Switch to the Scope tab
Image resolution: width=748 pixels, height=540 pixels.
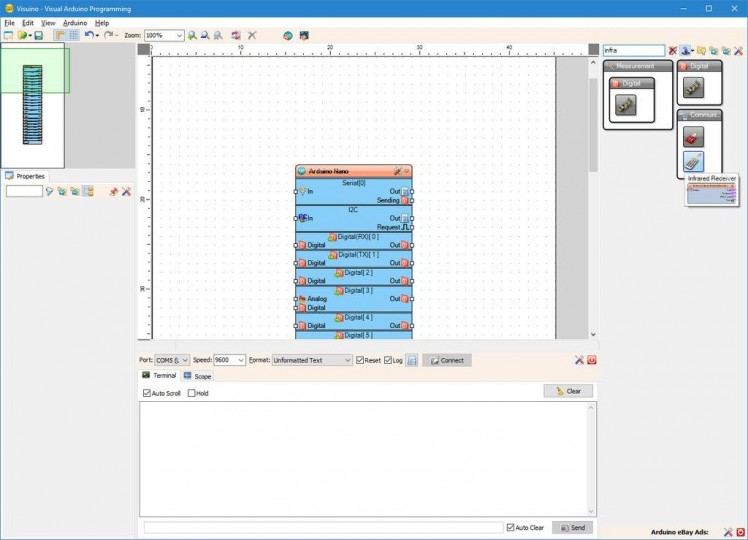click(197, 376)
